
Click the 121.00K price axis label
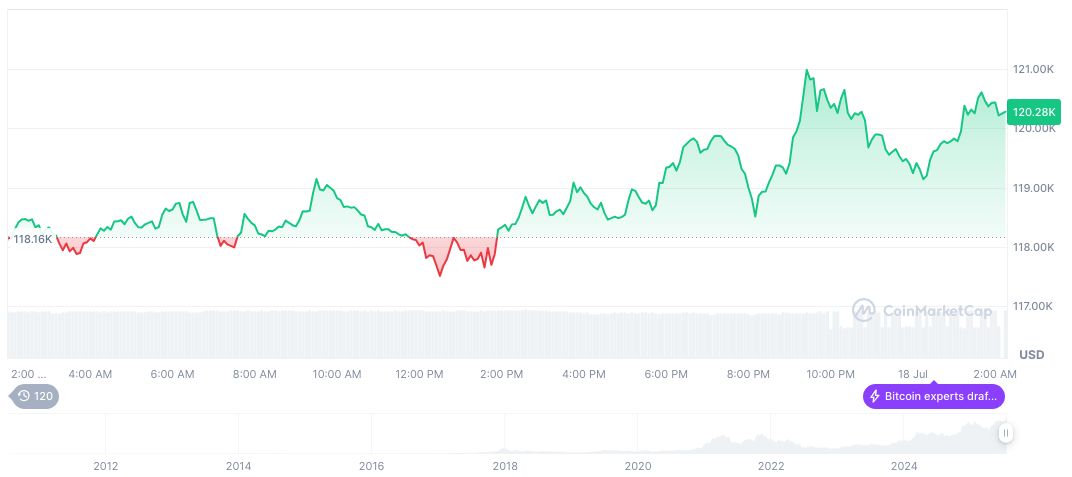tap(1034, 69)
